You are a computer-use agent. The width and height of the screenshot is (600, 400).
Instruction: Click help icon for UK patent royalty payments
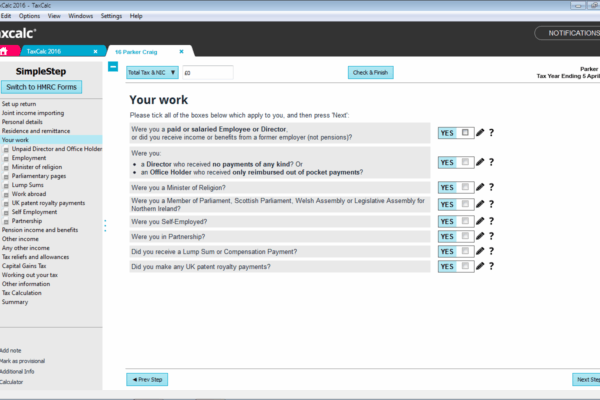[x=491, y=266]
